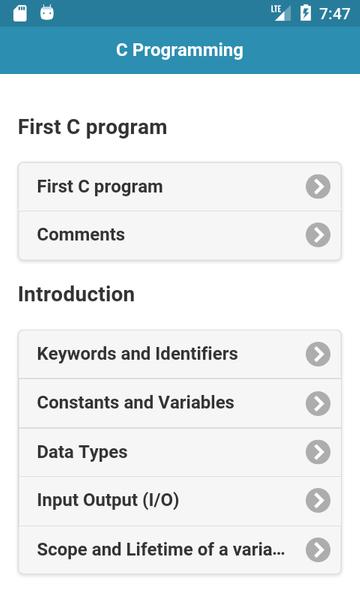The image size is (360, 600).
Task: Tap arrow icon for Scope and Lifetime
Action: 318,550
